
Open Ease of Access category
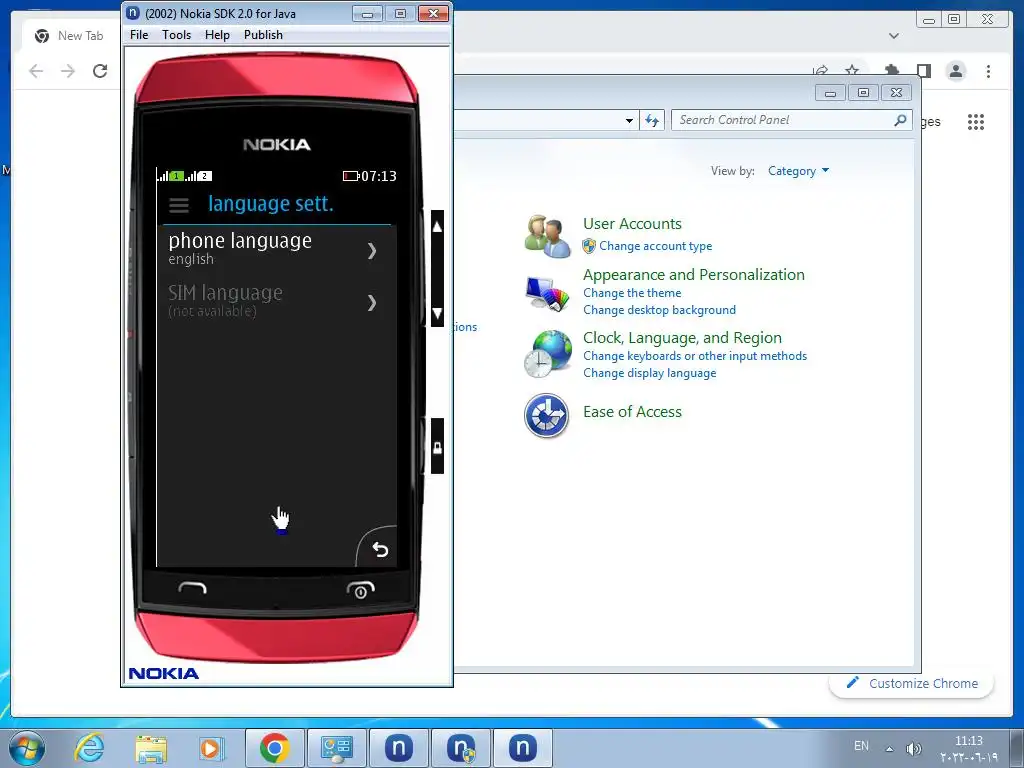pyautogui.click(x=632, y=411)
